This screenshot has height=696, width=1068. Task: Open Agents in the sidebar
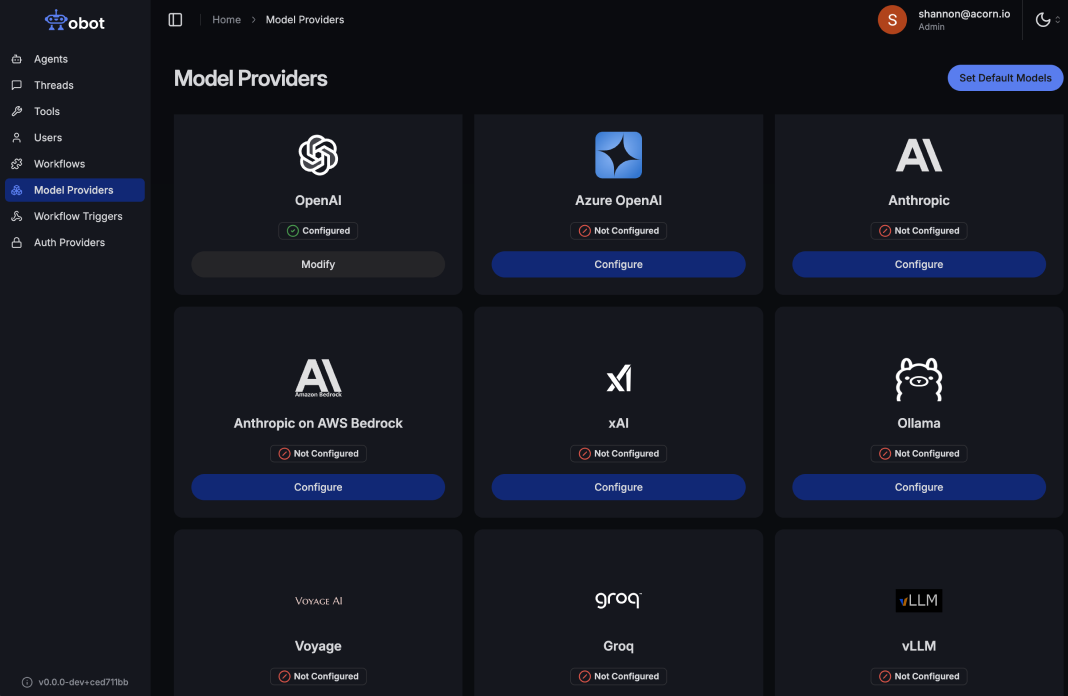click(51, 59)
